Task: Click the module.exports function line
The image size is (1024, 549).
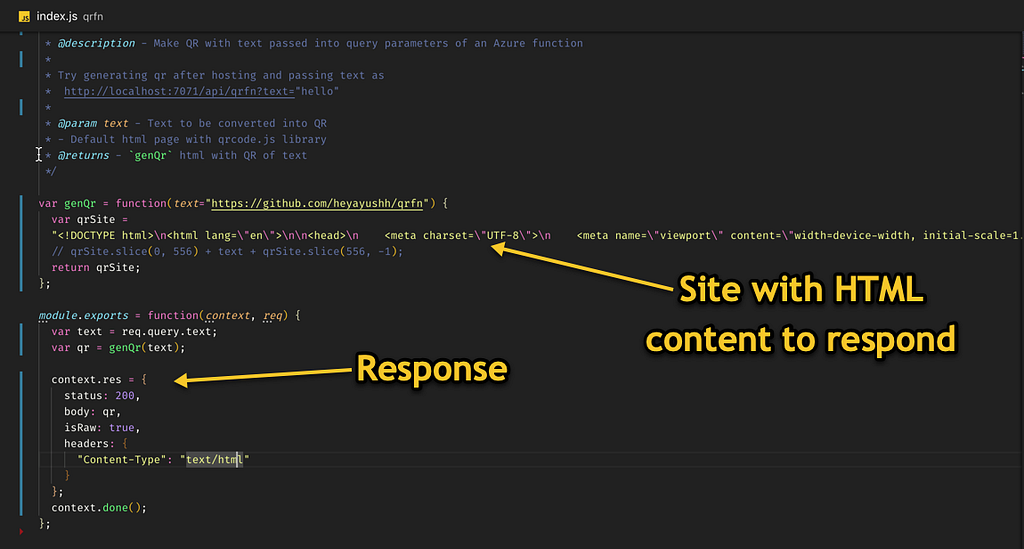Action: click(170, 315)
